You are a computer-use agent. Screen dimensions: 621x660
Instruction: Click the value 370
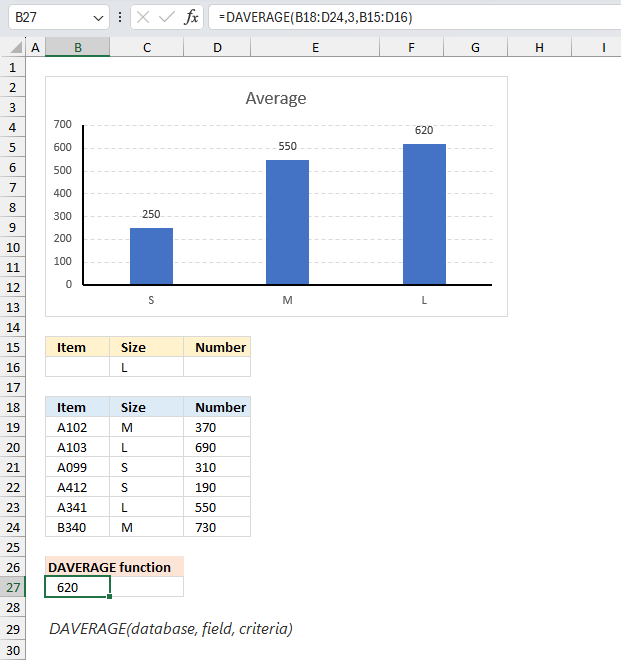click(x=217, y=427)
